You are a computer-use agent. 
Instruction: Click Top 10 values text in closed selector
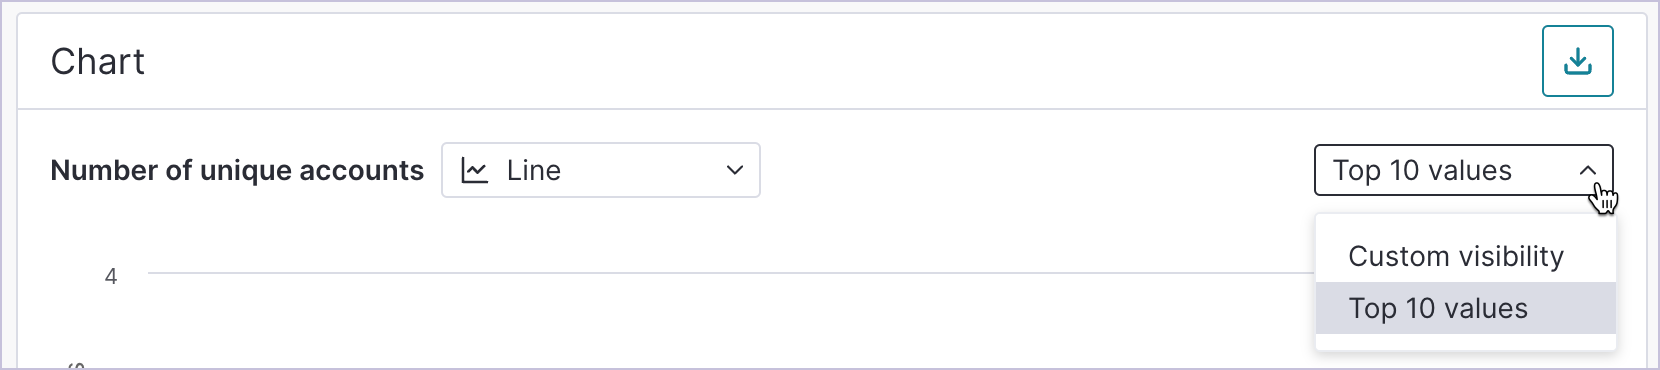click(1422, 171)
